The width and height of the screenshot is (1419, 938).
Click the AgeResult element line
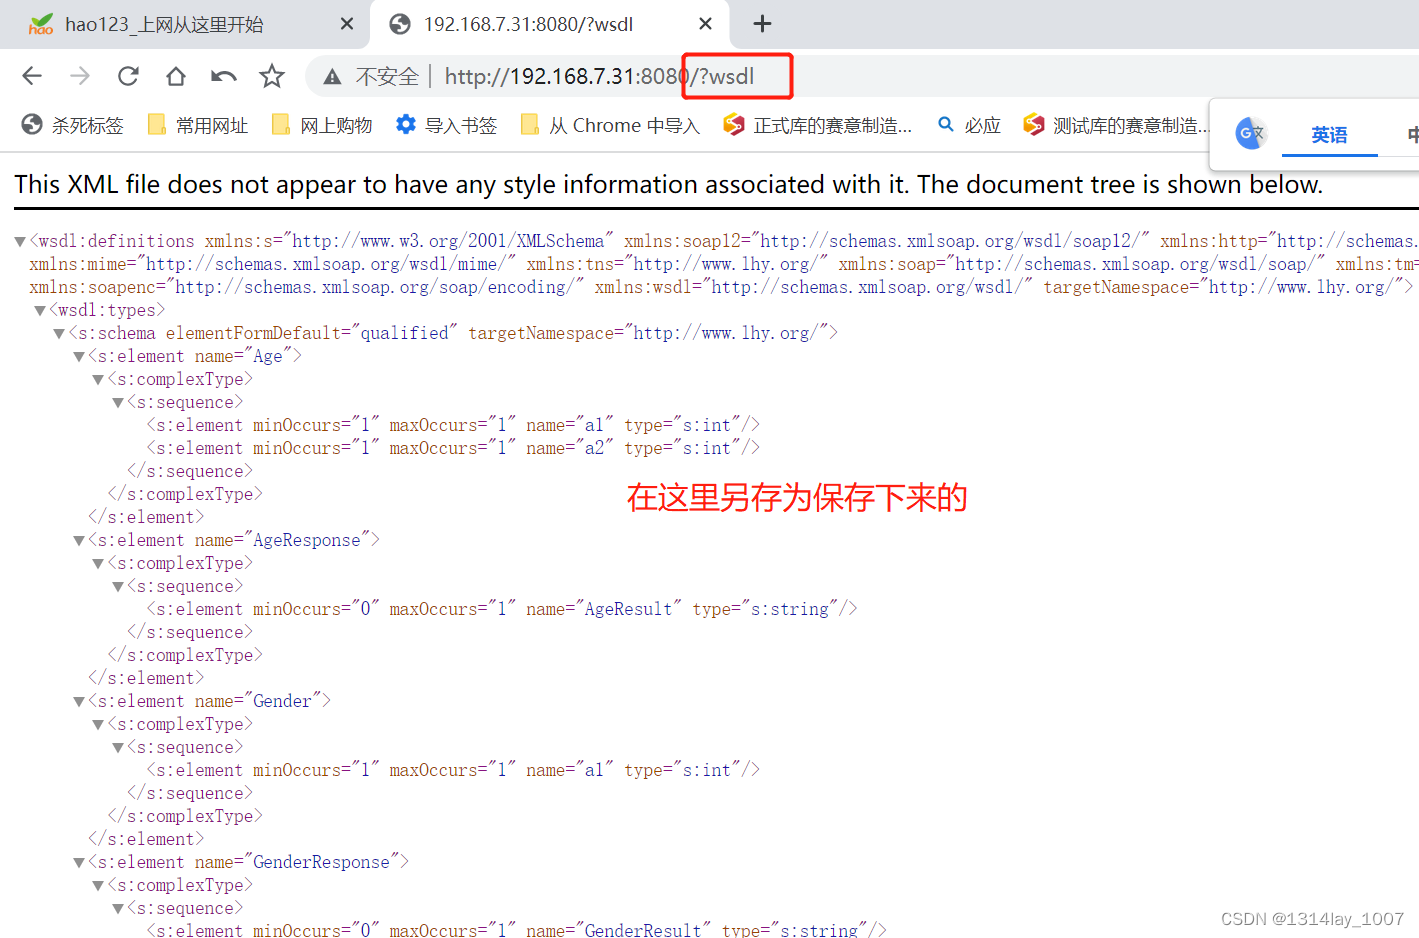502,609
